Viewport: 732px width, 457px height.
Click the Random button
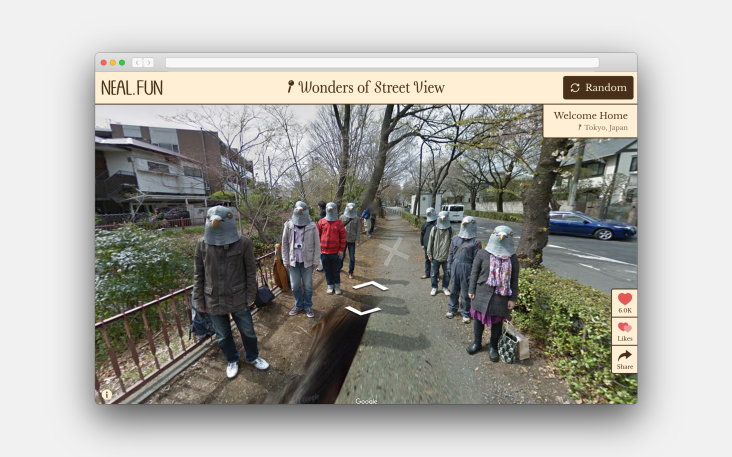click(x=598, y=88)
